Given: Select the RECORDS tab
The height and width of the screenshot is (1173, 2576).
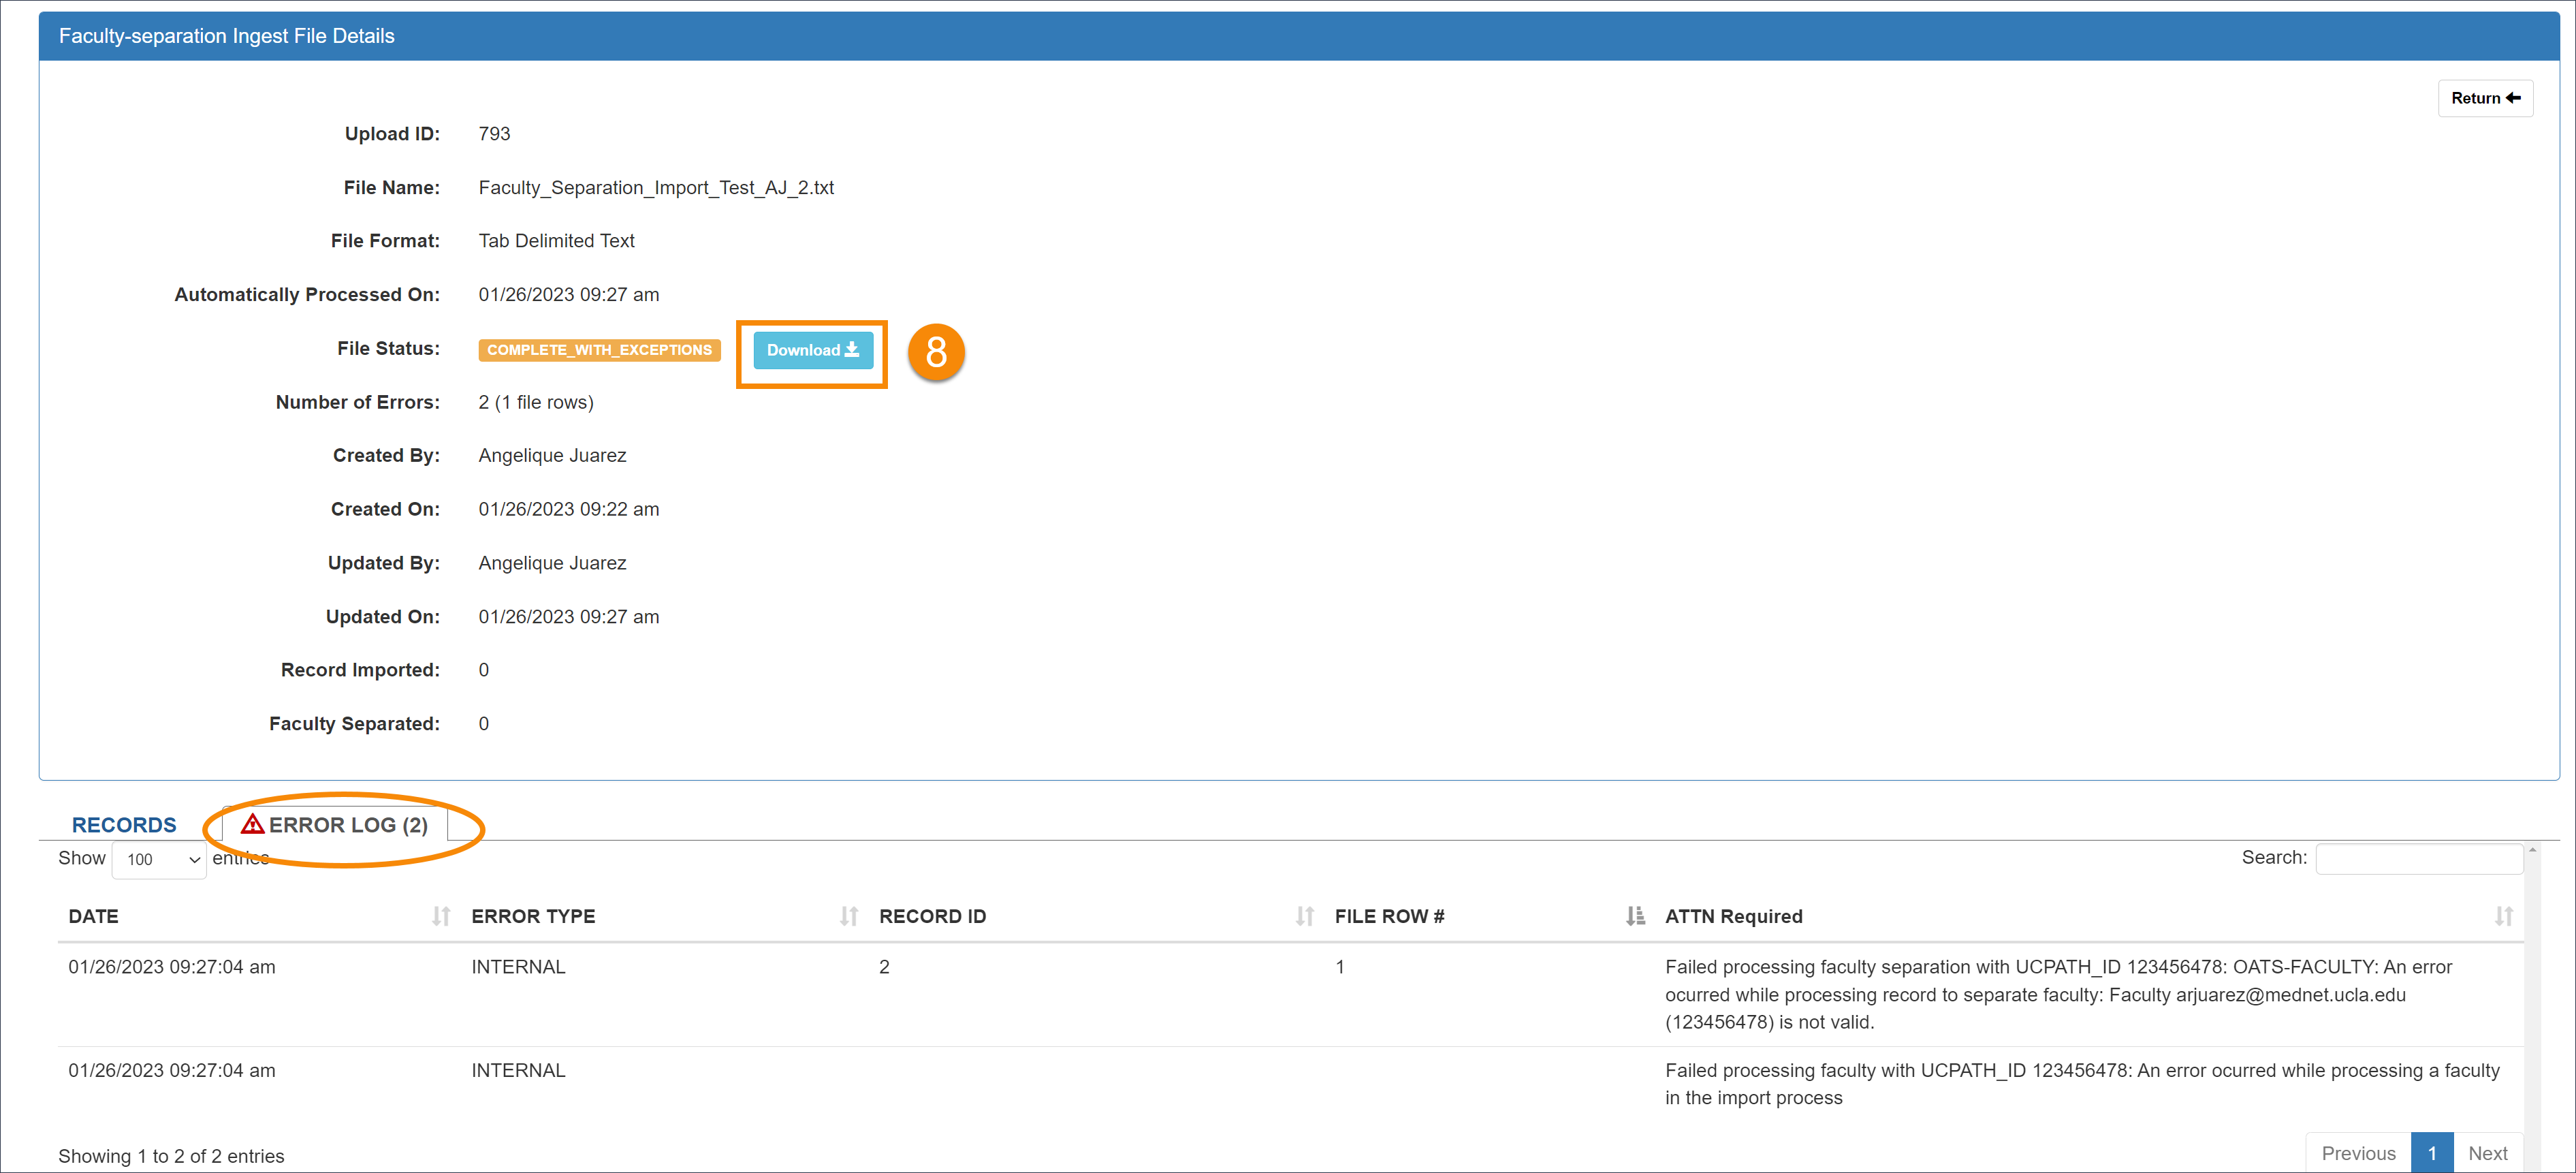Looking at the screenshot, I should click(x=123, y=823).
